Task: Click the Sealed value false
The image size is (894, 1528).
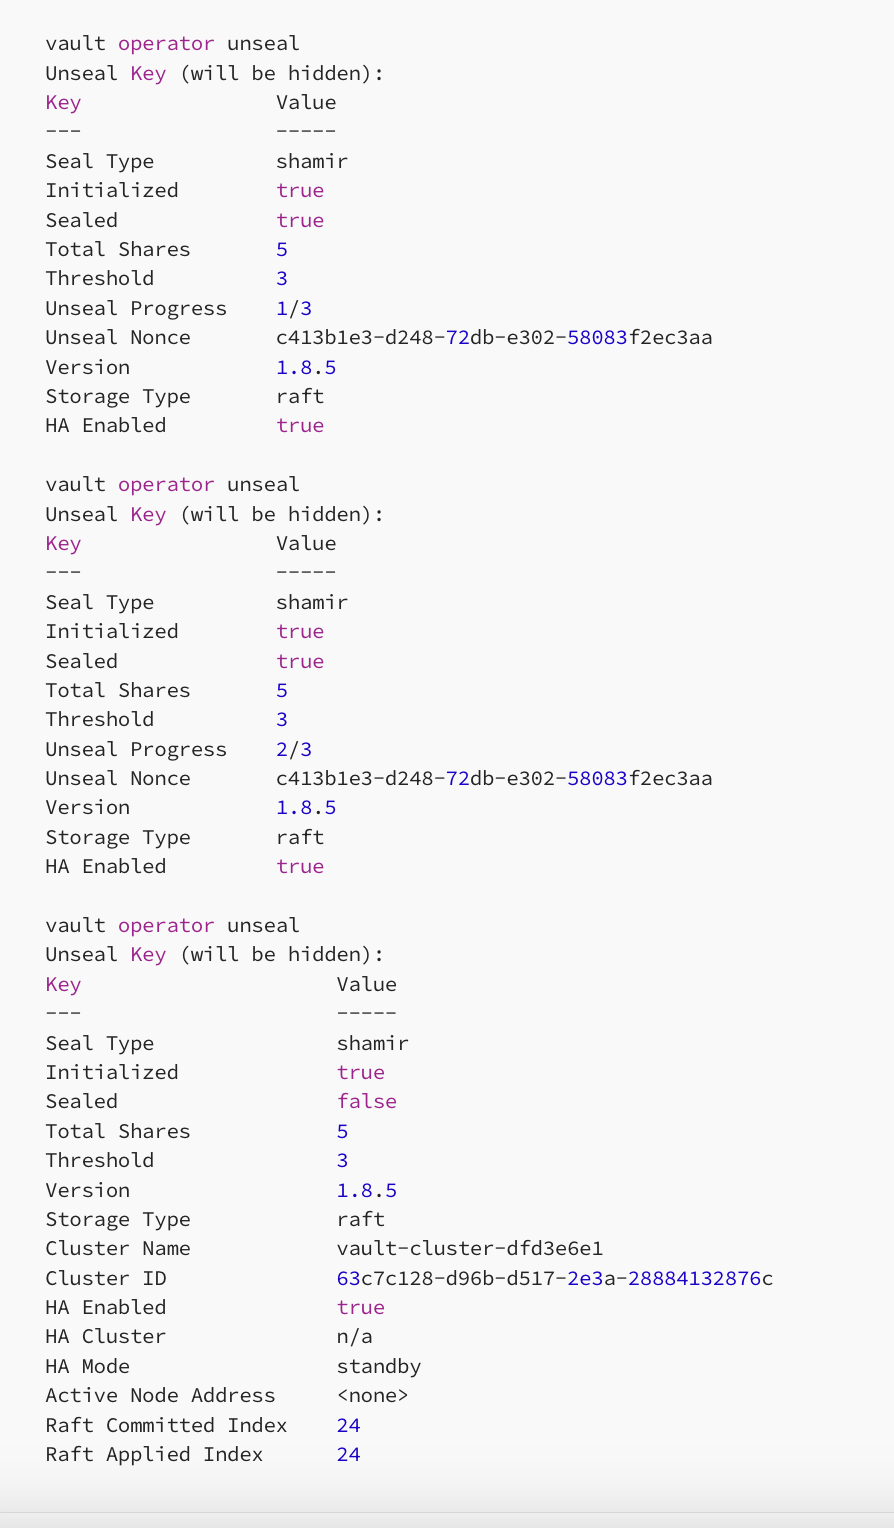Action: 366,1101
